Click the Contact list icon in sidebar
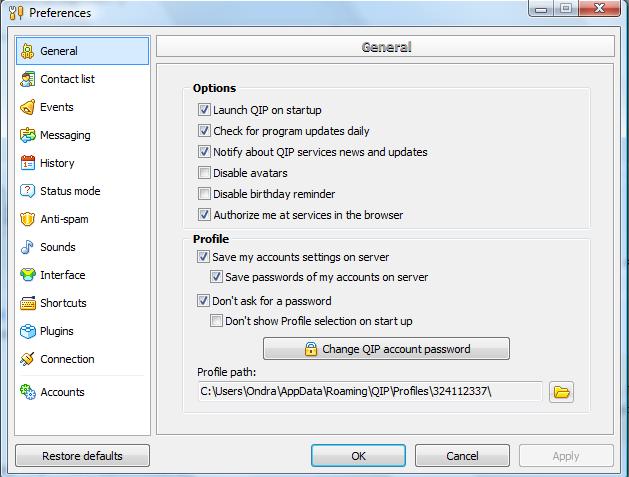Image resolution: width=629 pixels, height=477 pixels. [28, 80]
